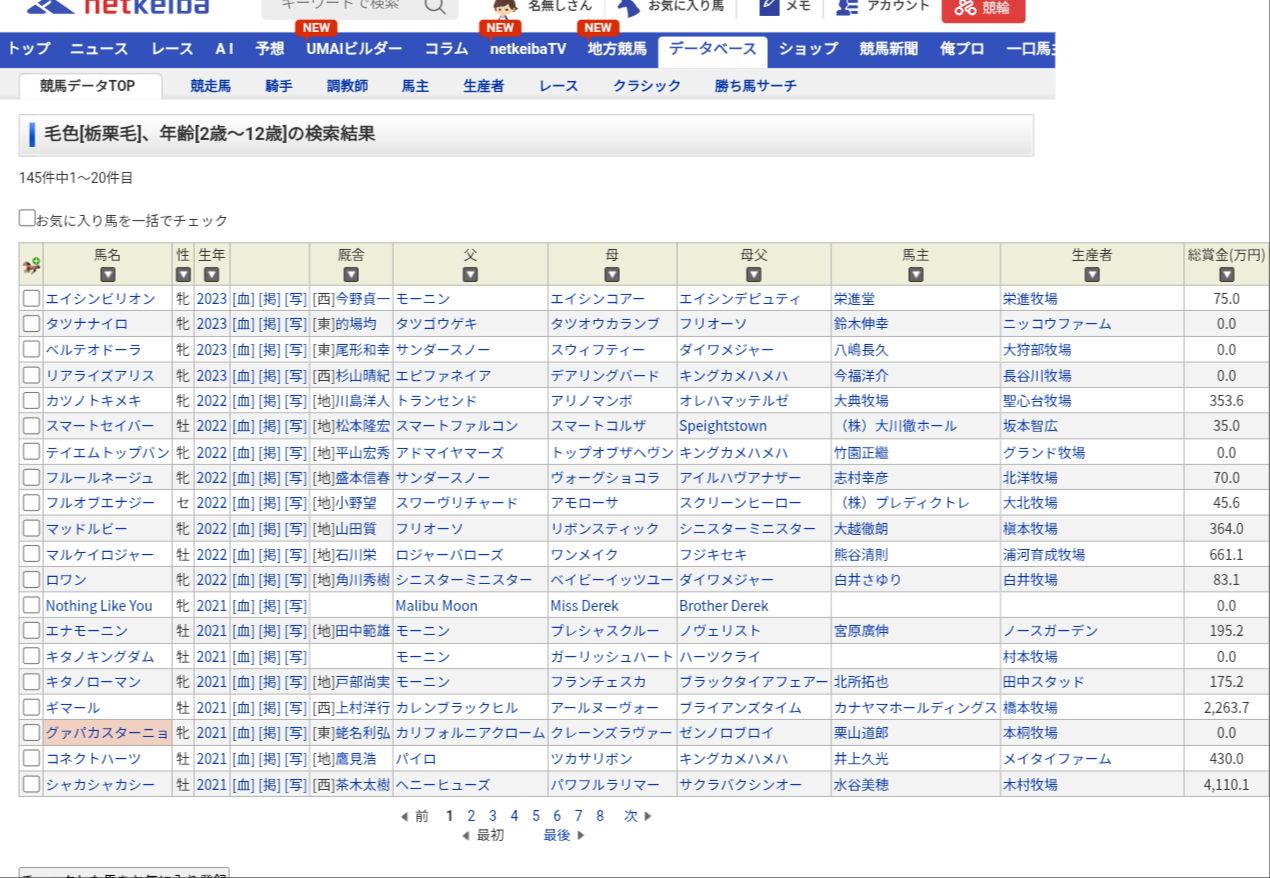The height and width of the screenshot is (878, 1270).
Task: Open the シャカシャカシー horse link
Action: (100, 784)
